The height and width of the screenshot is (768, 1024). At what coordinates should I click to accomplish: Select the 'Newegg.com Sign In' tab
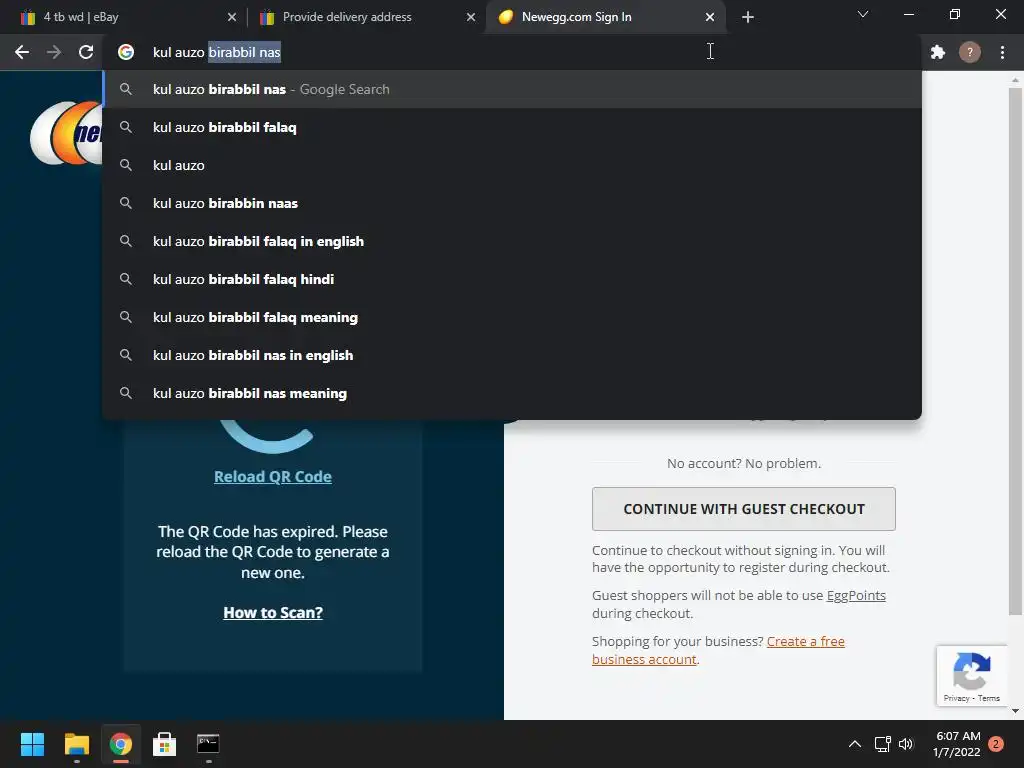[605, 17]
